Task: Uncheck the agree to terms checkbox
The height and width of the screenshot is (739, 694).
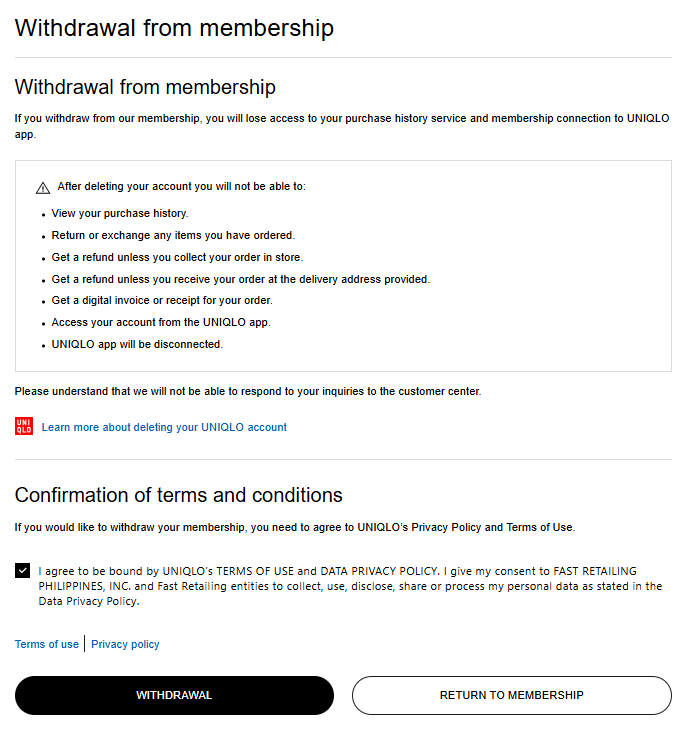Action: click(23, 571)
